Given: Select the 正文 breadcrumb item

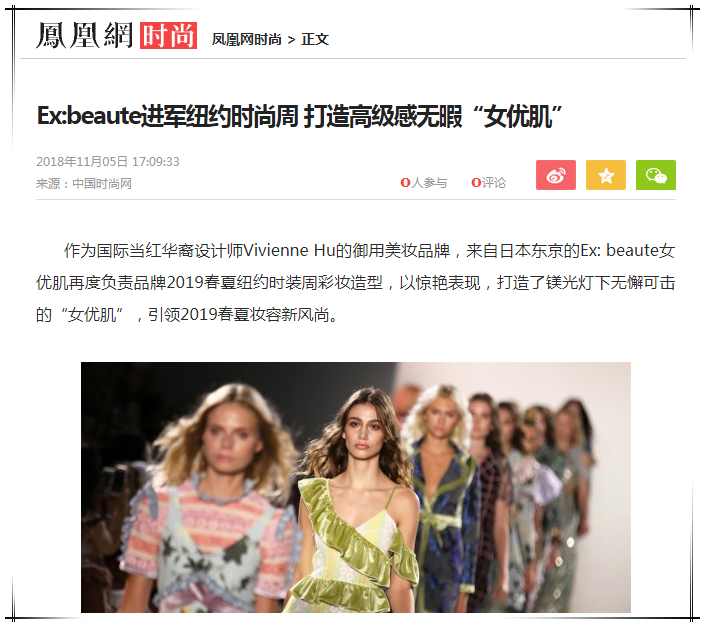Looking at the screenshot, I should click(315, 40).
